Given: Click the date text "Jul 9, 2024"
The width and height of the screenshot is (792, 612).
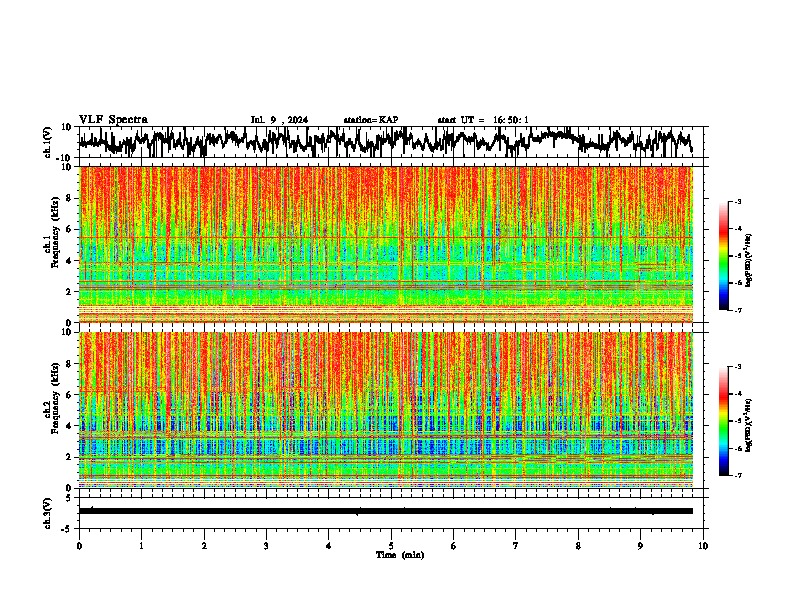Looking at the screenshot, I should point(279,120).
